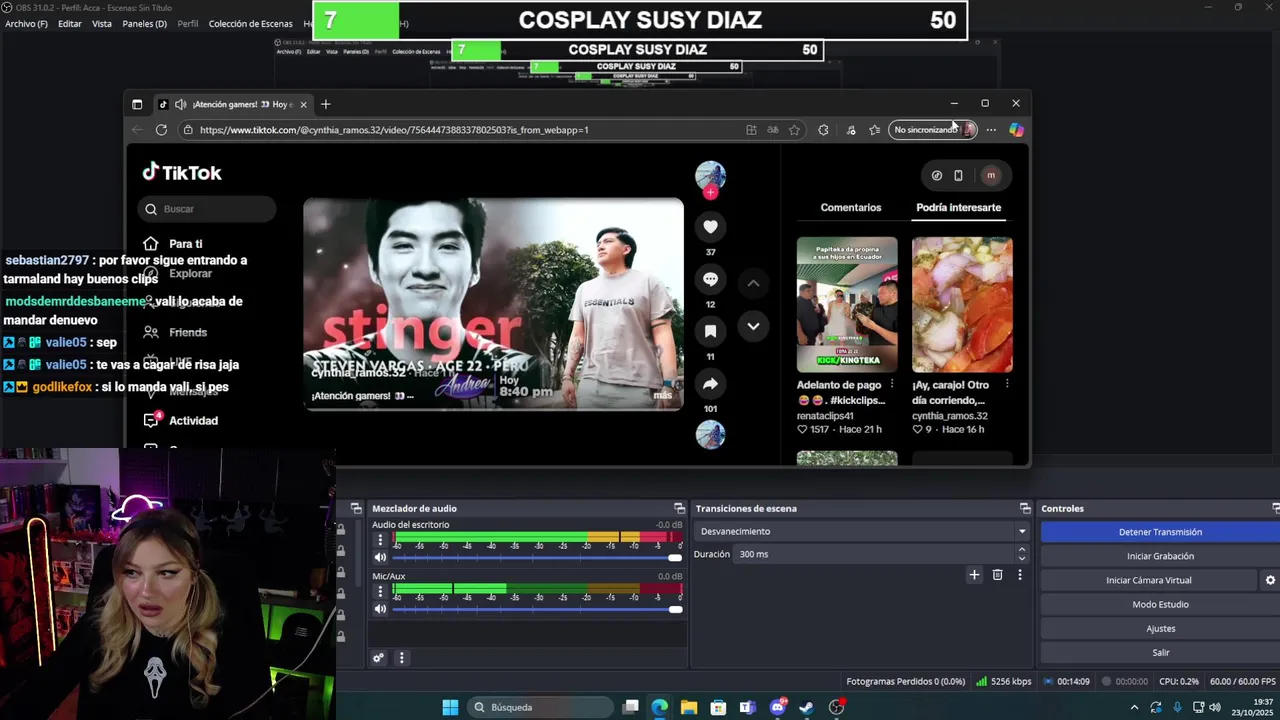Expand video description with más

[x=663, y=395]
